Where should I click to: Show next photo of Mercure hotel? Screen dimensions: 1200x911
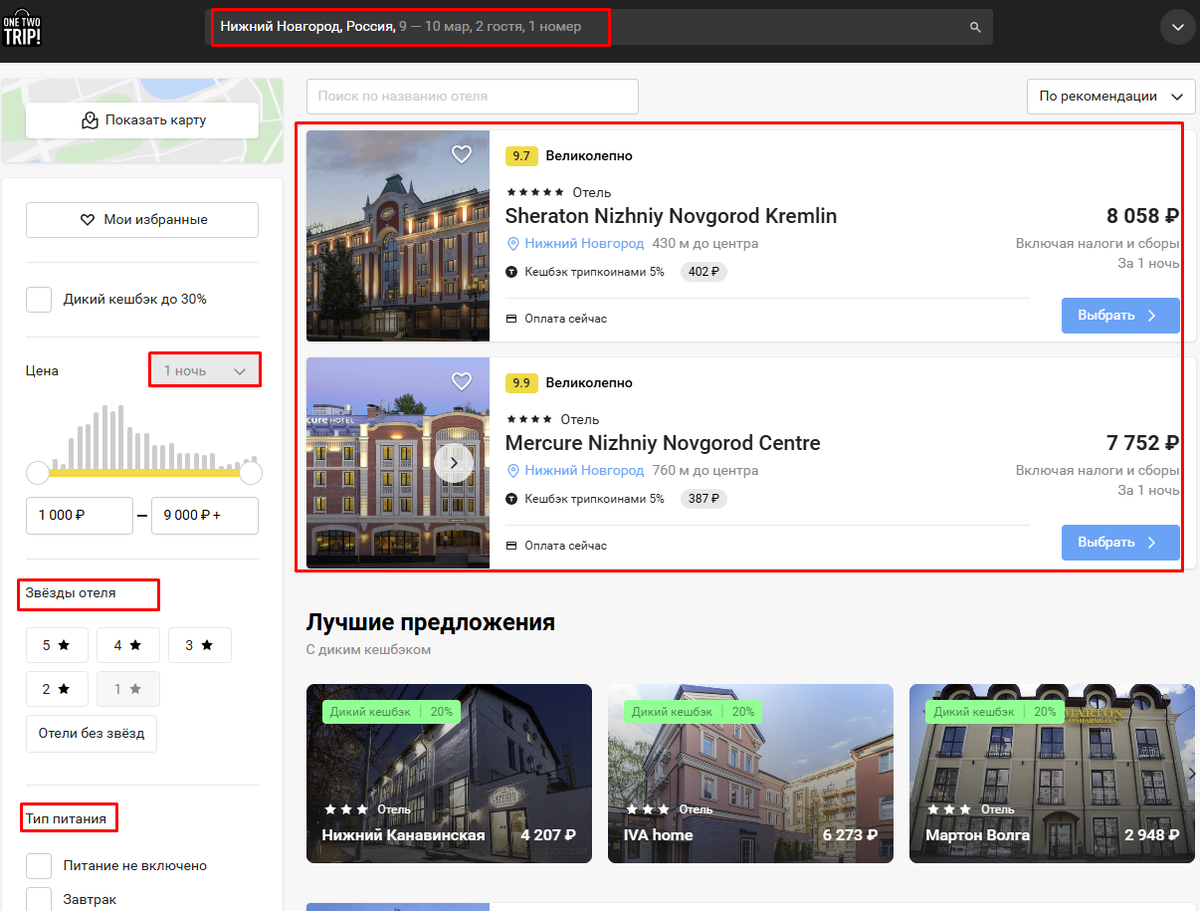pyautogui.click(x=454, y=463)
